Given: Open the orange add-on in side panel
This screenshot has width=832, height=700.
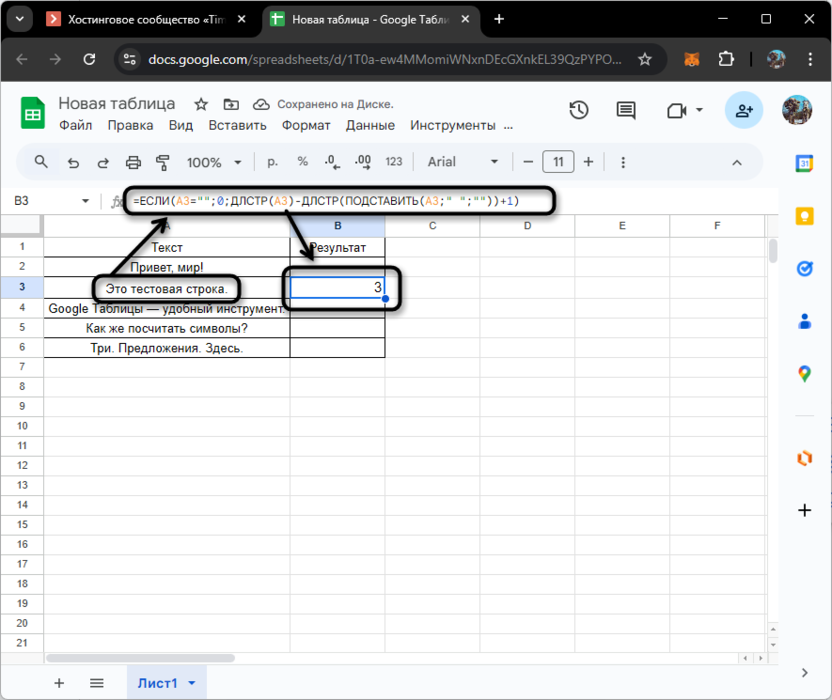Looking at the screenshot, I should tap(804, 457).
